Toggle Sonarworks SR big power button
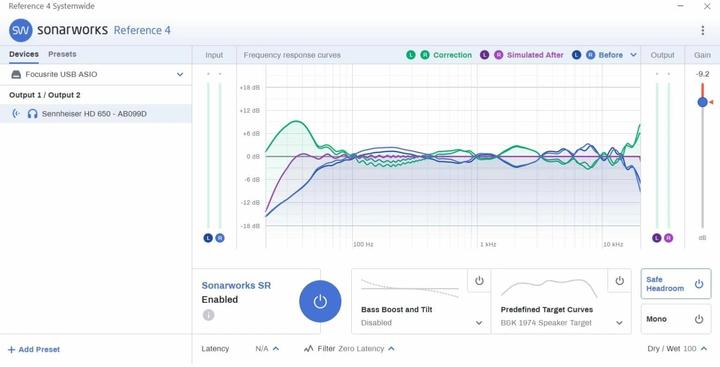This screenshot has width=720, height=367. tap(320, 301)
